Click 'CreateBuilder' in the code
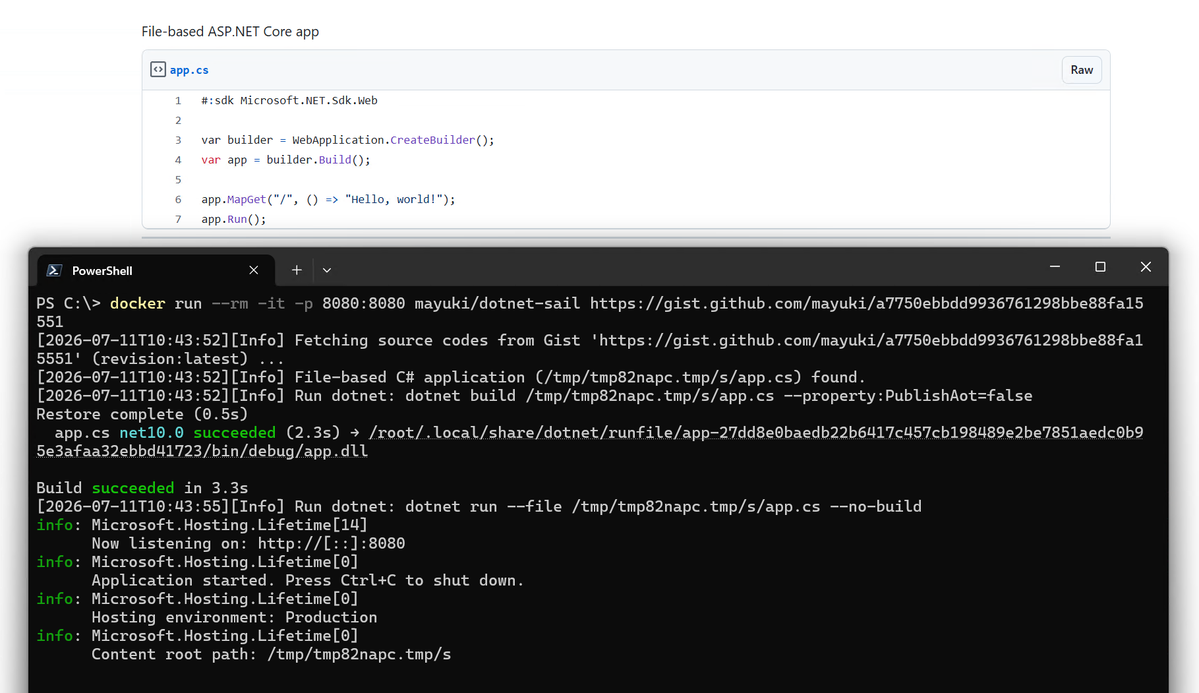Viewport: 1199px width, 693px height. (432, 140)
